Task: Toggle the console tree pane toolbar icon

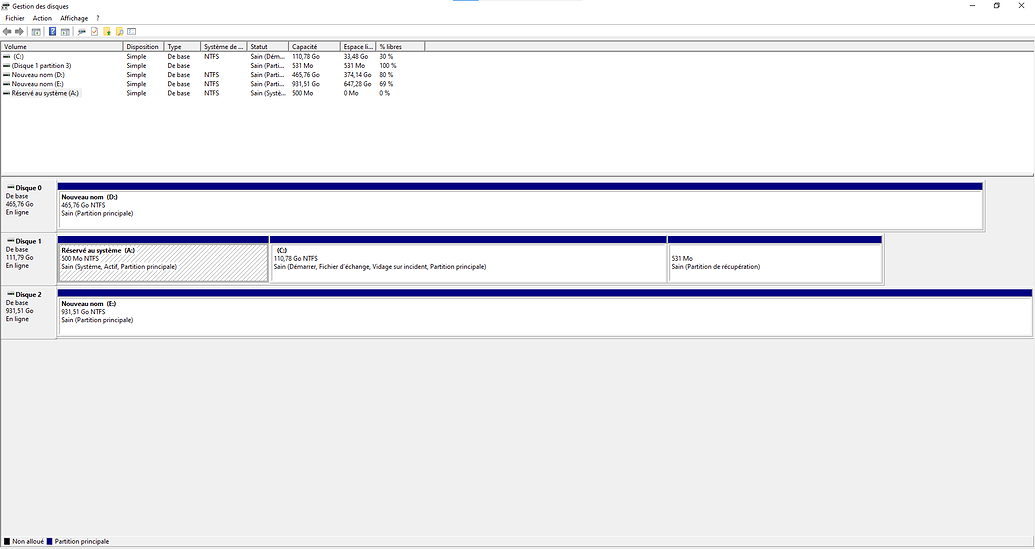Action: point(36,32)
